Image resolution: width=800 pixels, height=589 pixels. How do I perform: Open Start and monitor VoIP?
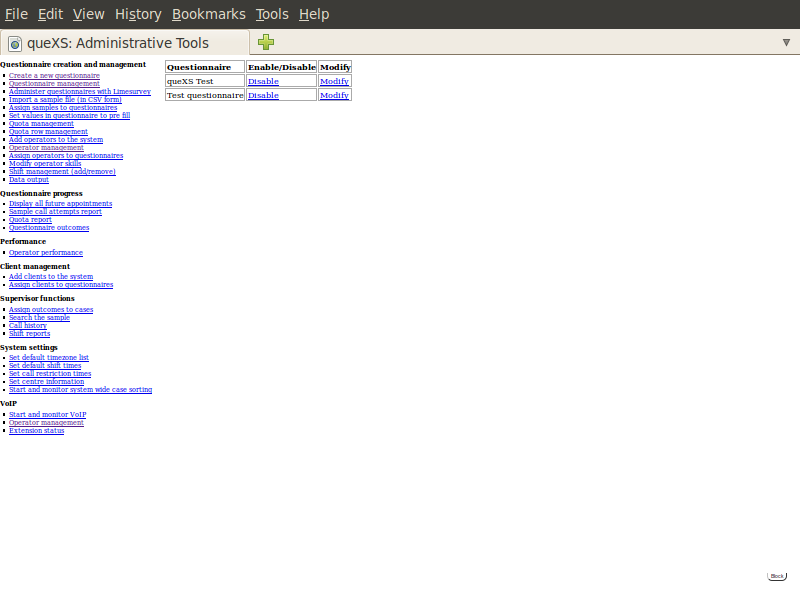[47, 414]
